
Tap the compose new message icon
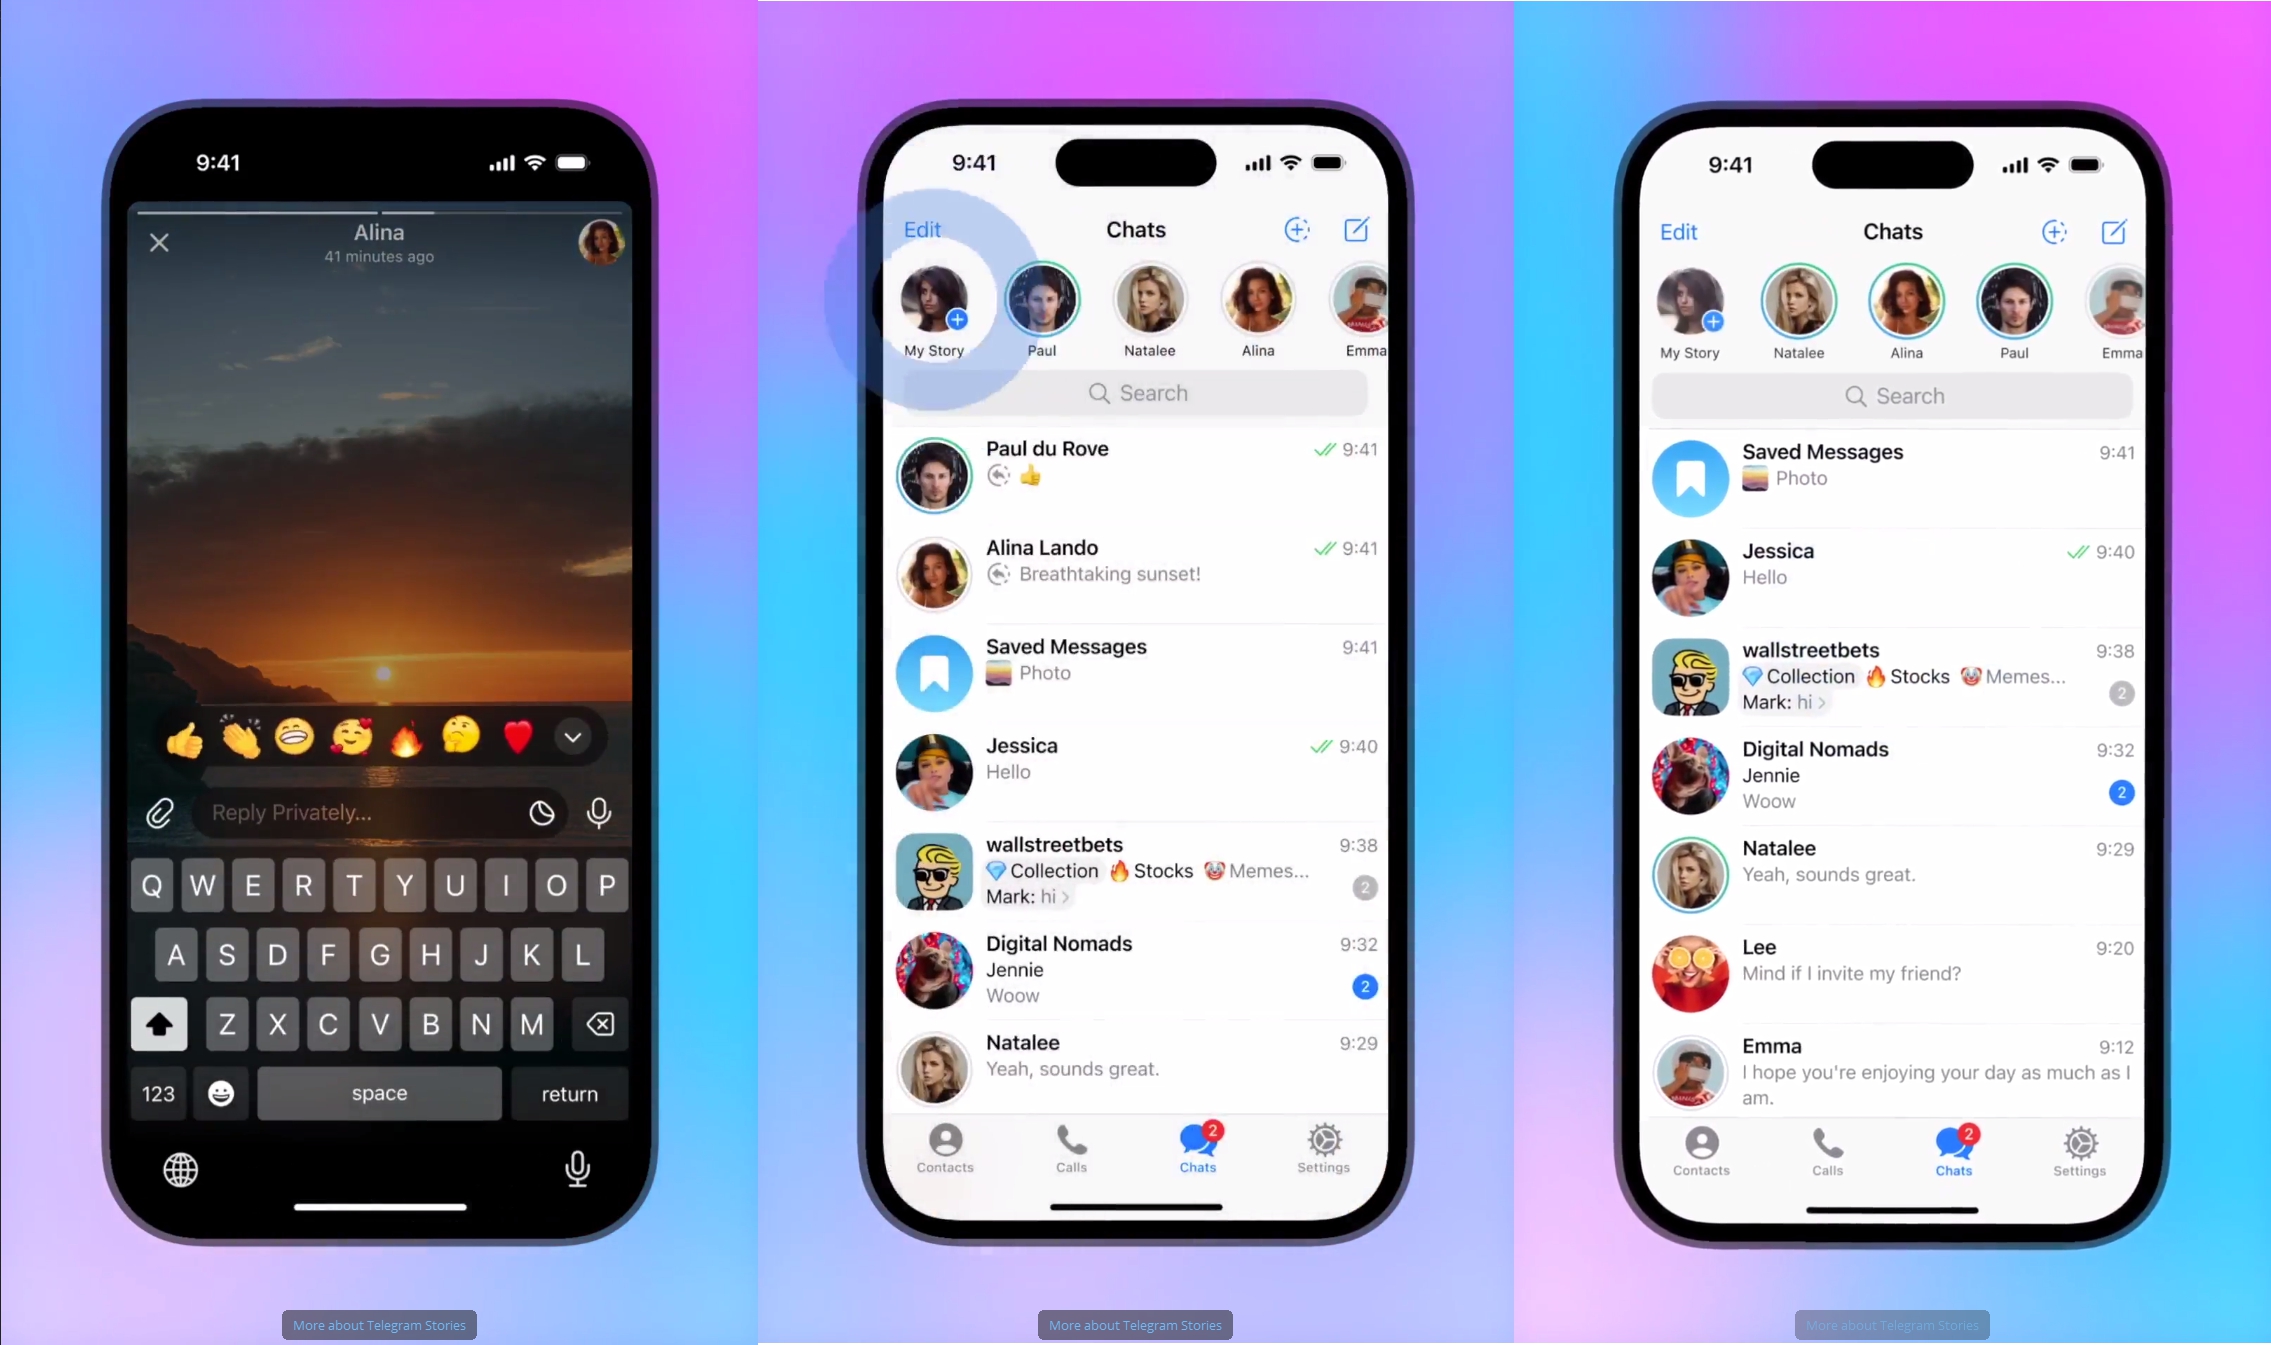[1356, 229]
